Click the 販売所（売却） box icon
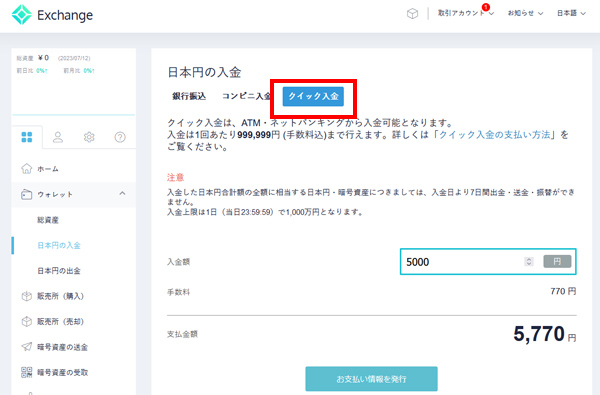 [26, 322]
